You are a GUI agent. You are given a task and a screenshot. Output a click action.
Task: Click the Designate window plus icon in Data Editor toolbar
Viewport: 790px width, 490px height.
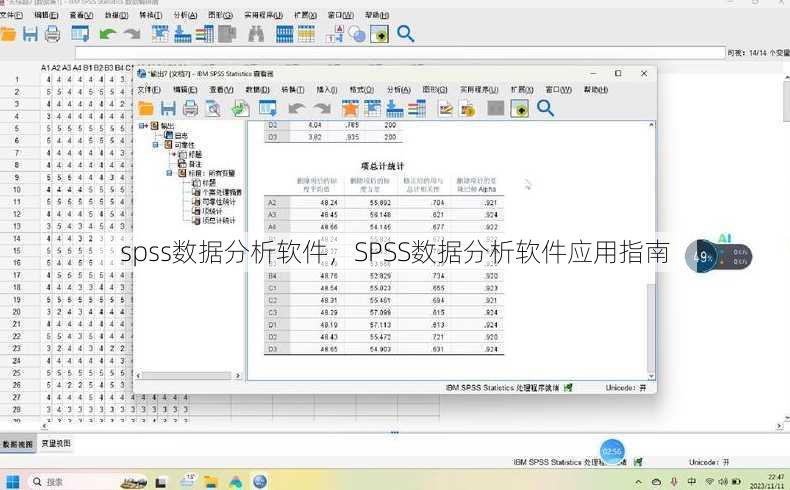[379, 34]
